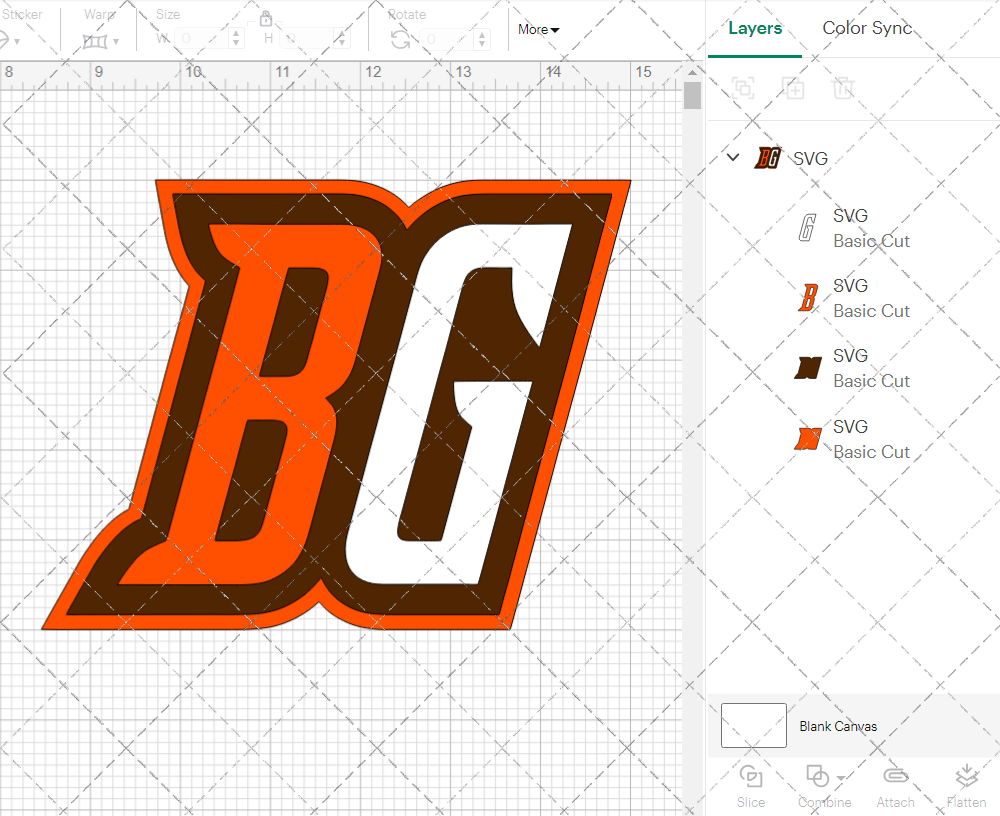
Task: Click the Group icon above the layers list
Action: 743,88
